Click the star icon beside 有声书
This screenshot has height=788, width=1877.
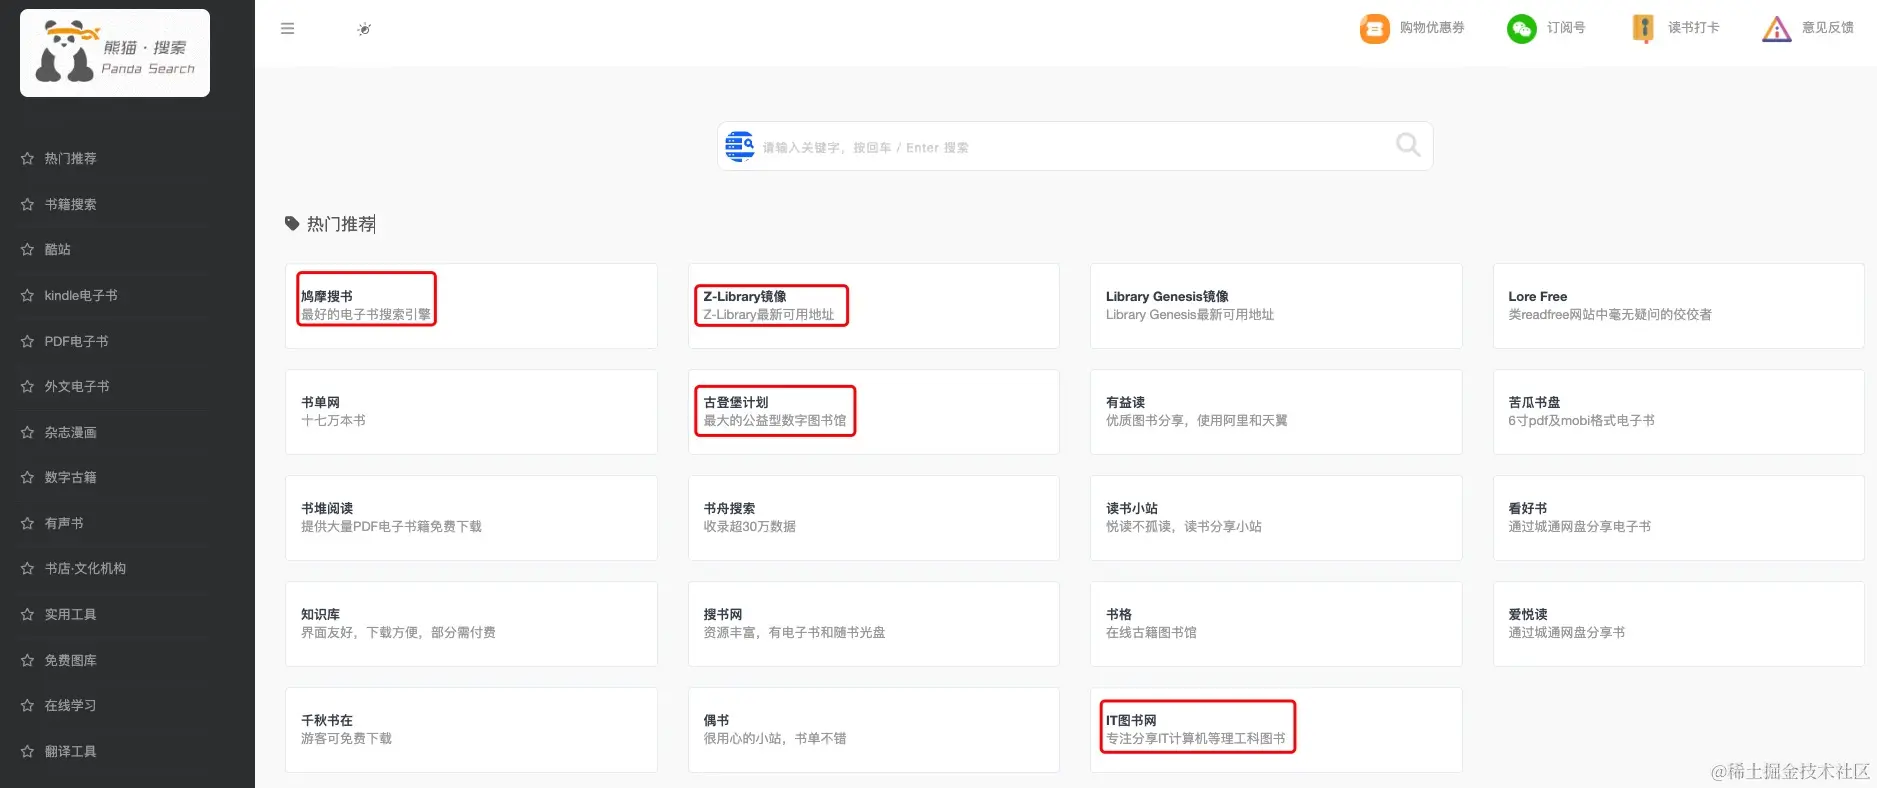point(27,523)
